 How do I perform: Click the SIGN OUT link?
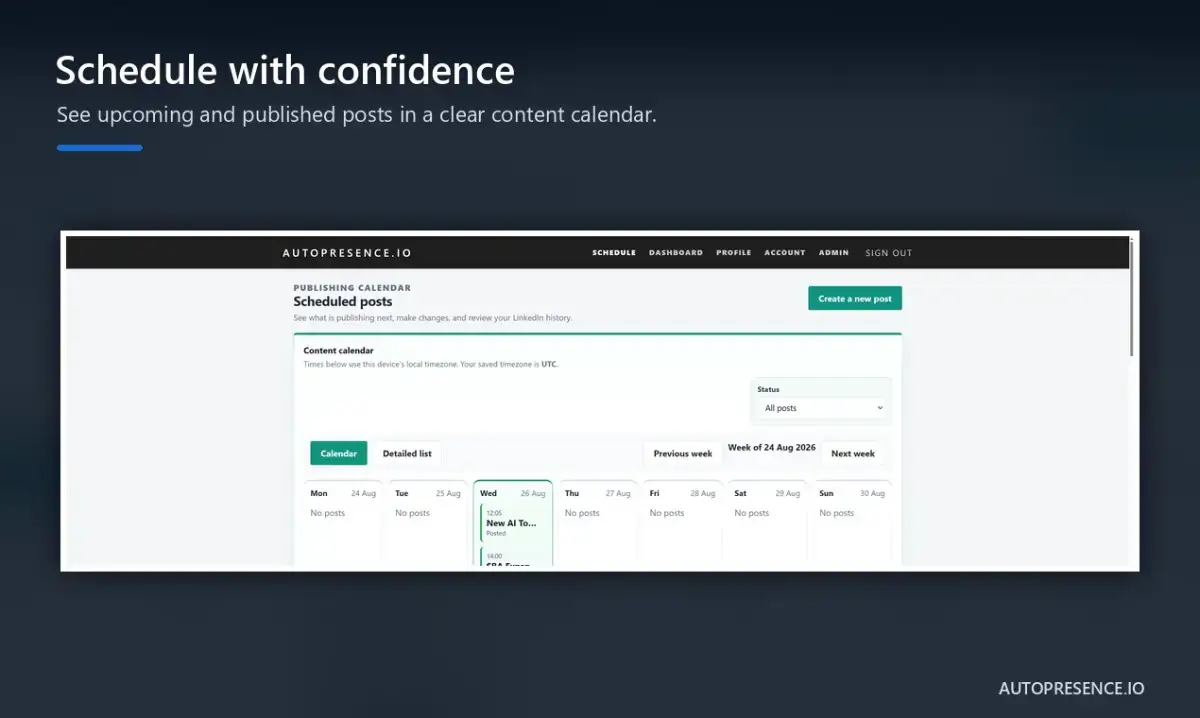[889, 253]
